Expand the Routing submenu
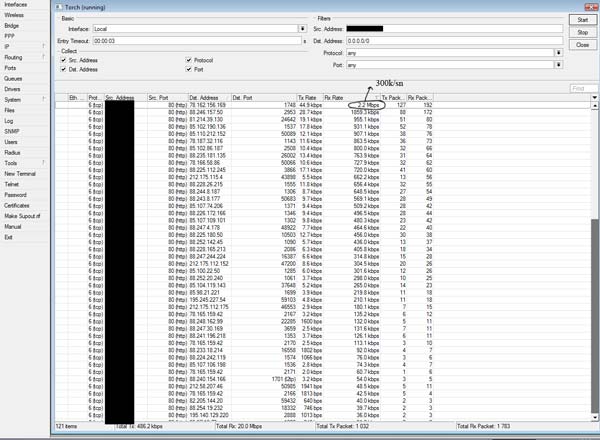The width and height of the screenshot is (600, 440). click(25, 57)
